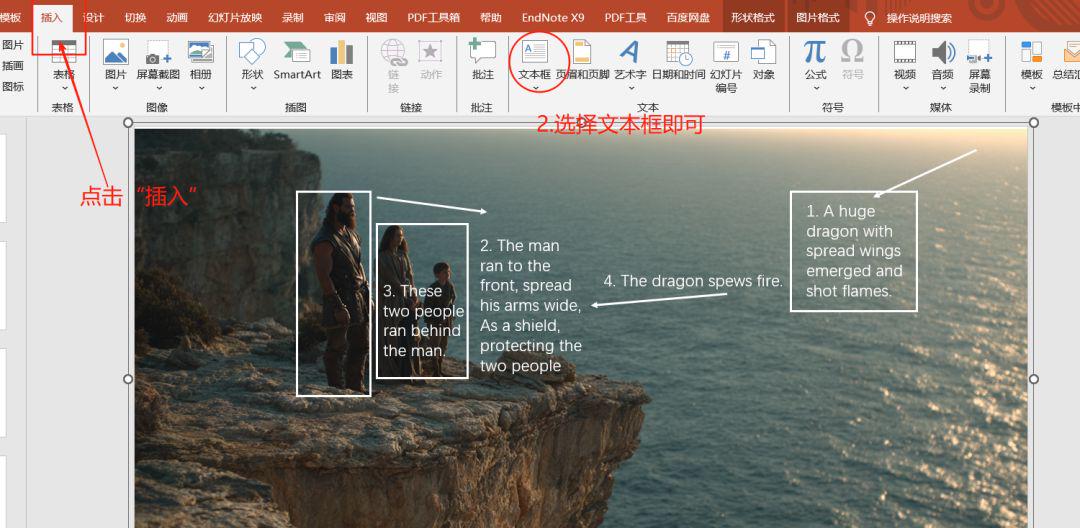This screenshot has height=528, width=1080.
Task: Expand the 音频 dropdown arrow
Action: [x=943, y=87]
